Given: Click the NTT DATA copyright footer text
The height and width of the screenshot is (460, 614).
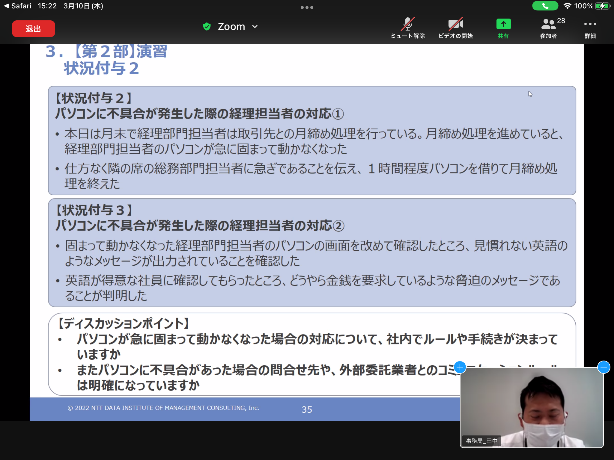Looking at the screenshot, I should (x=163, y=408).
